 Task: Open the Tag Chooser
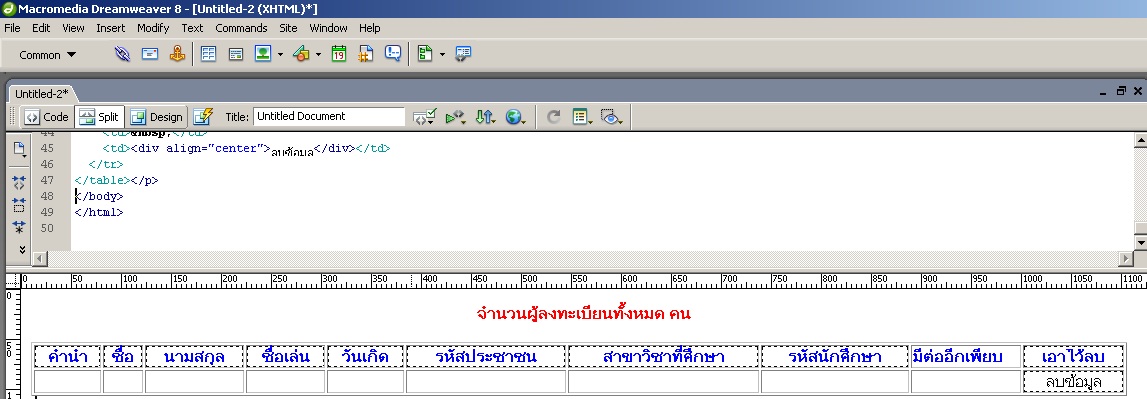[x=463, y=53]
